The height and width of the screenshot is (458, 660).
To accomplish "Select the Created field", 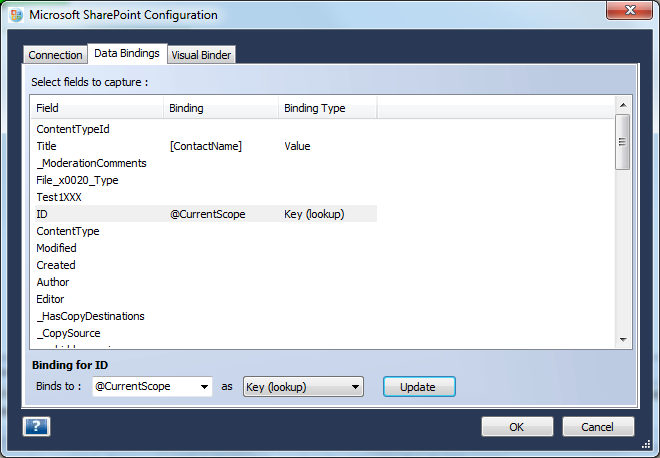I will tap(56, 265).
